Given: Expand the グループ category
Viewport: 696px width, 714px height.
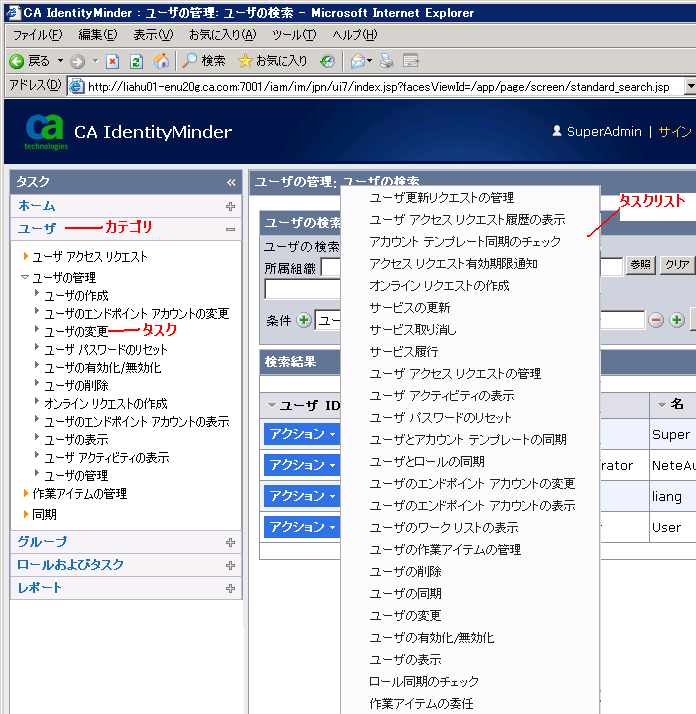Looking at the screenshot, I should coord(230,542).
